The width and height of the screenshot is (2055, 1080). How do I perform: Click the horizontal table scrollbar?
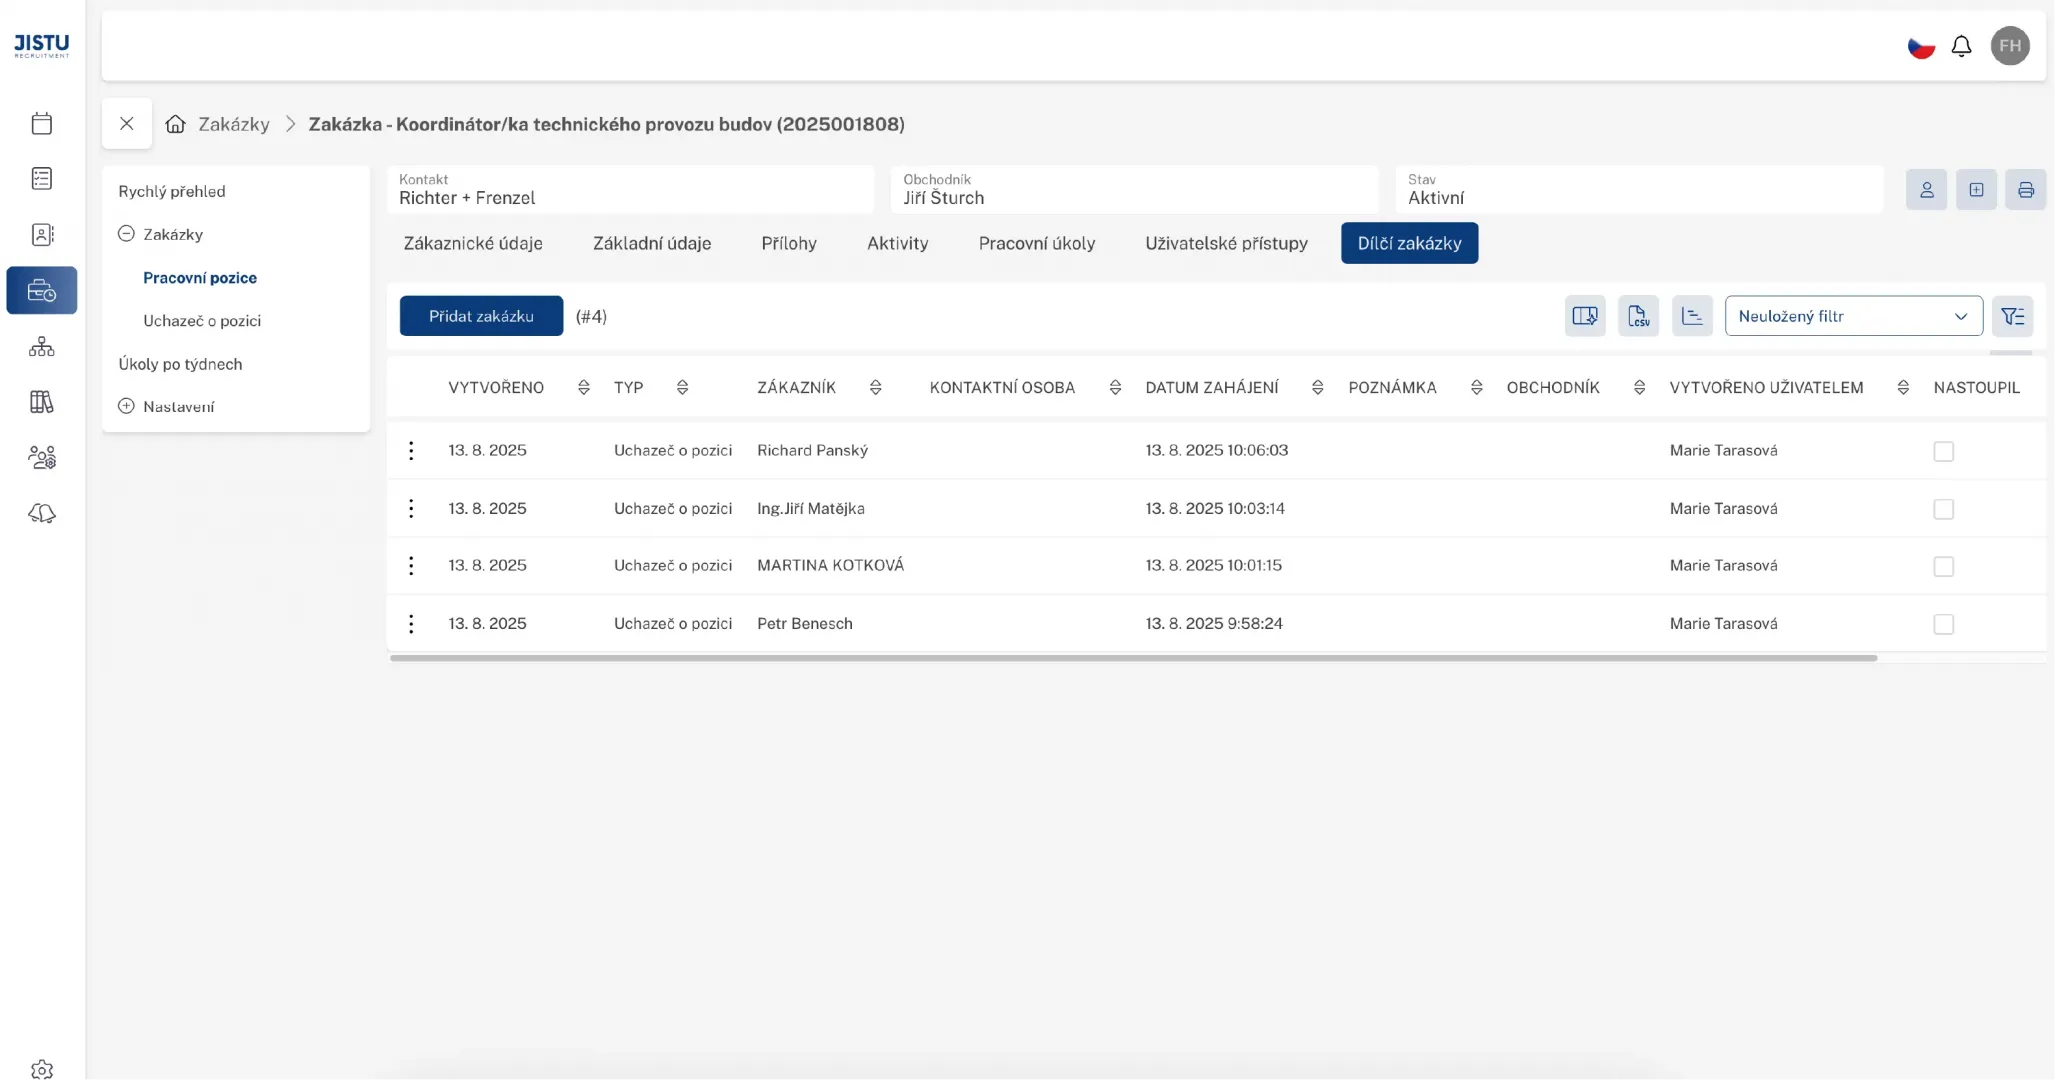(x=1132, y=658)
